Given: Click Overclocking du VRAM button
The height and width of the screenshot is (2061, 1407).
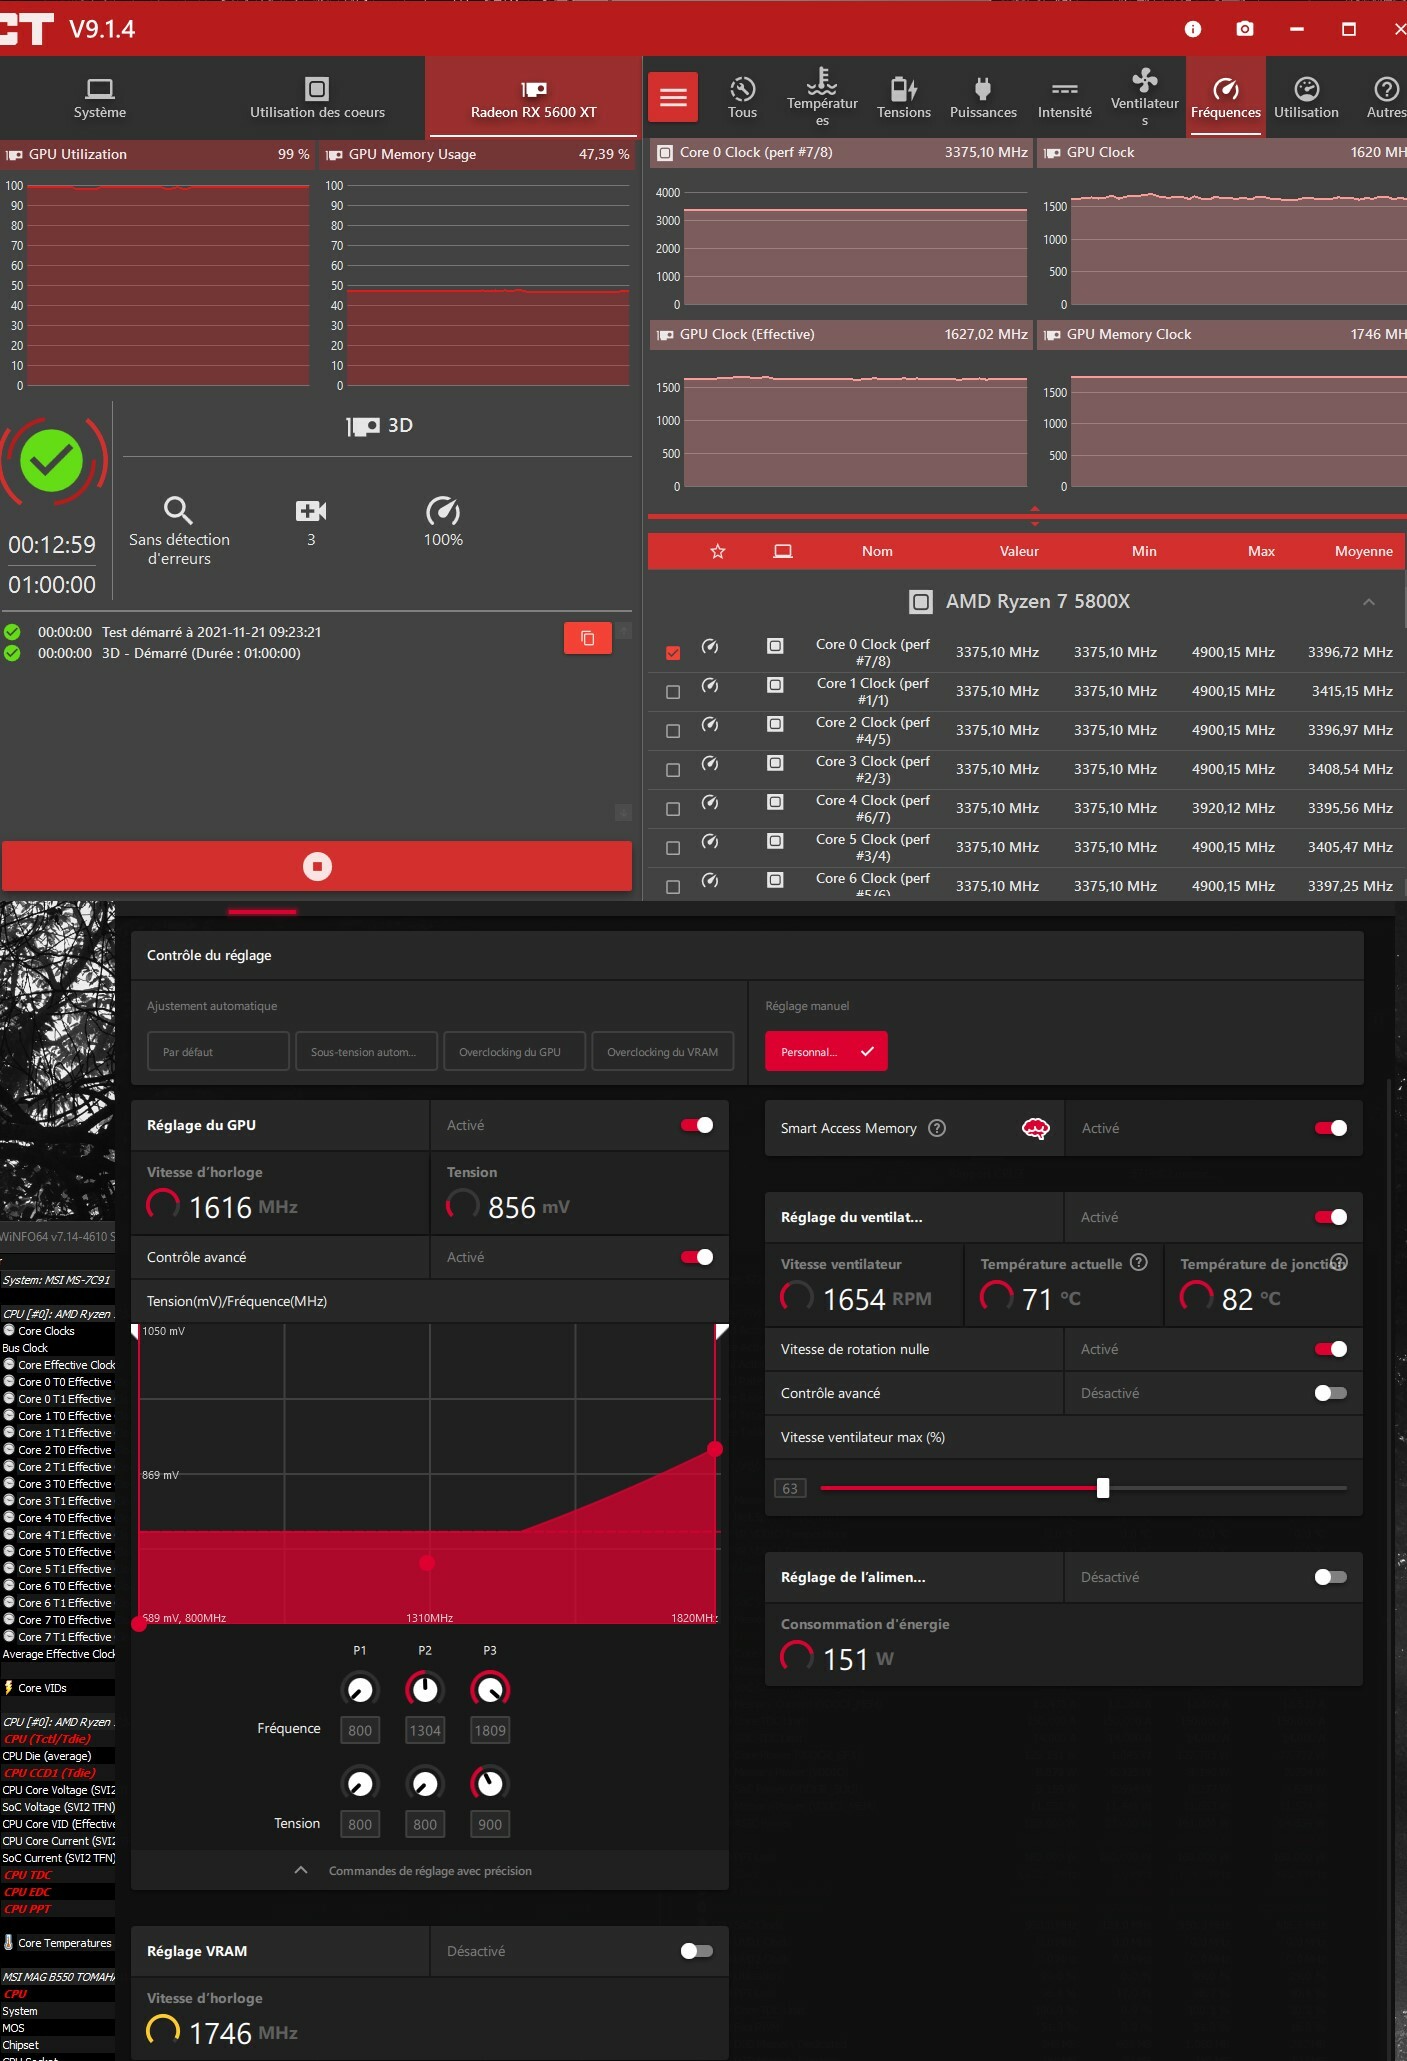Looking at the screenshot, I should pos(662,1051).
